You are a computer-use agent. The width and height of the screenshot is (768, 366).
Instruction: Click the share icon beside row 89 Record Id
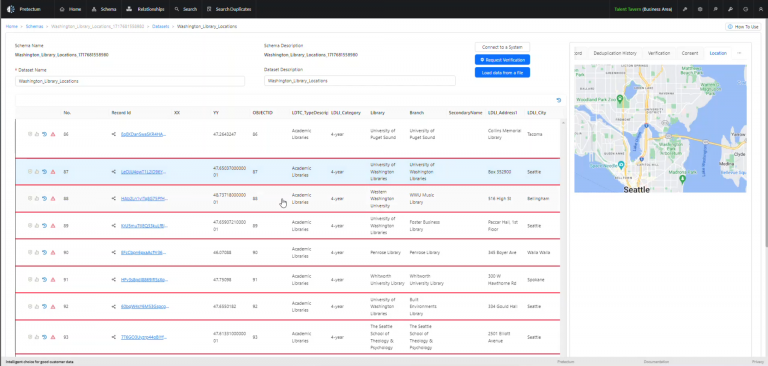pyautogui.click(x=114, y=226)
